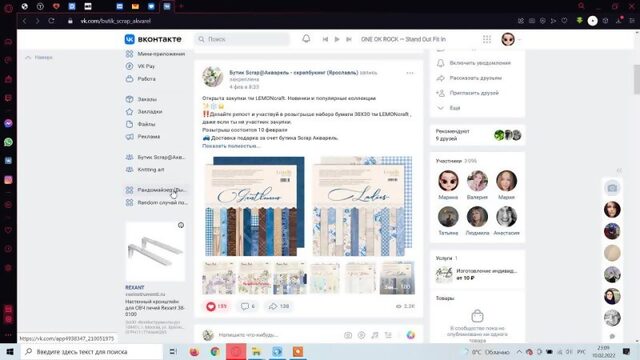Open the camera icon in right chat sidebar
640x360 pixels.
tap(612, 188)
